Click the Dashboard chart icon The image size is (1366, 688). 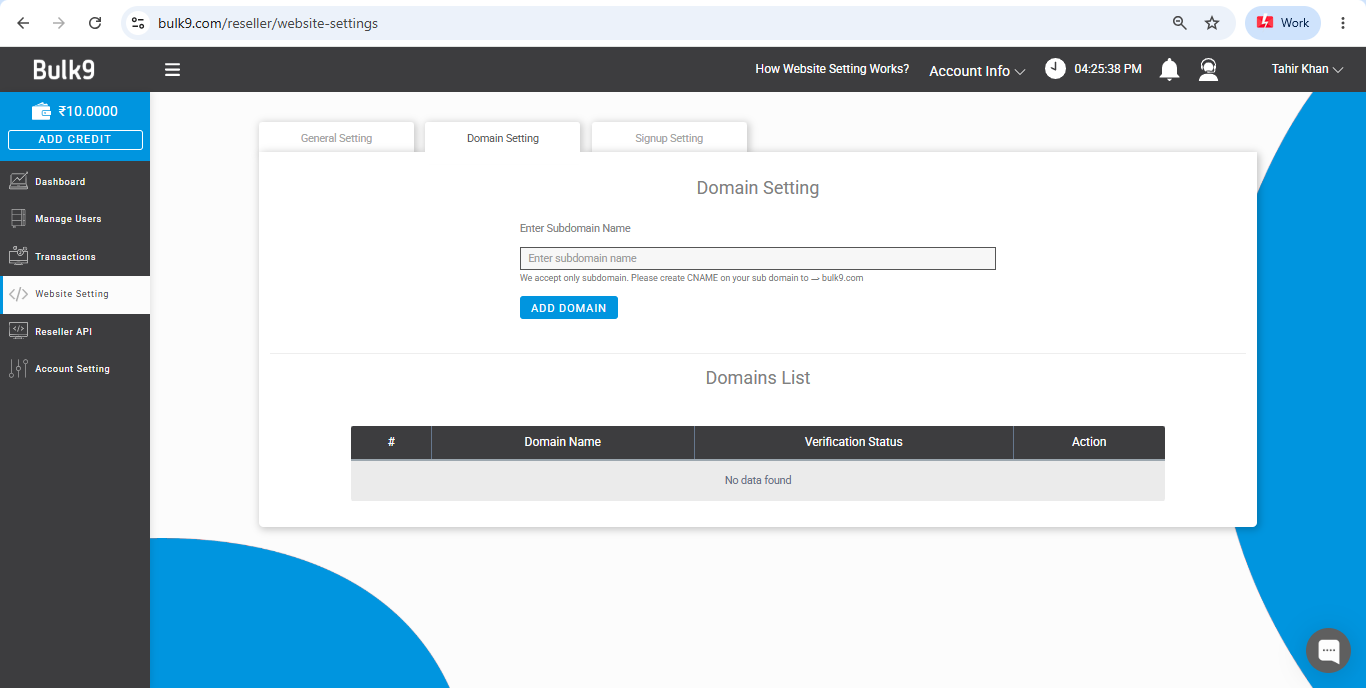pyautogui.click(x=18, y=181)
